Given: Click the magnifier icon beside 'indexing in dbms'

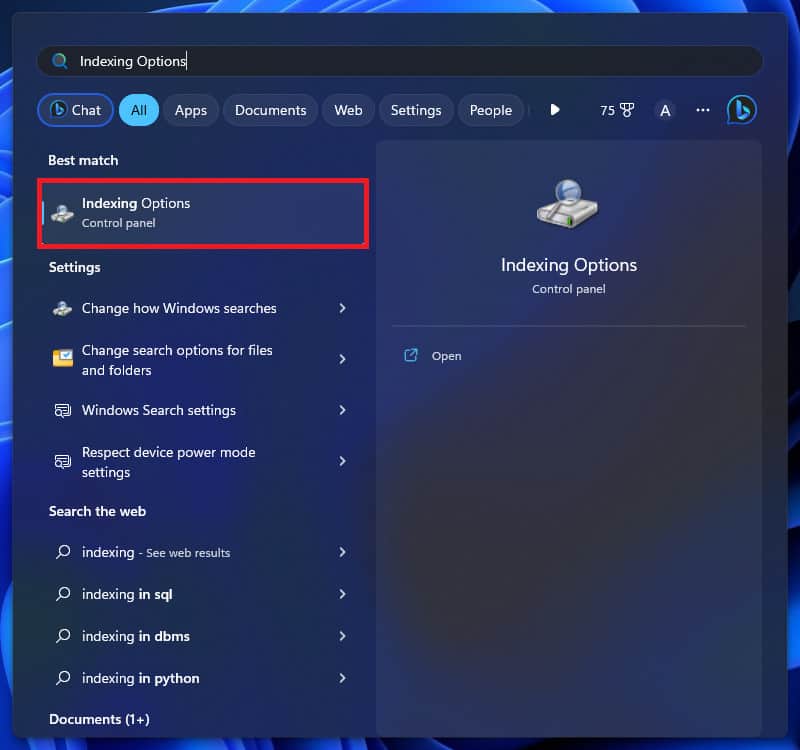Looking at the screenshot, I should pos(63,636).
